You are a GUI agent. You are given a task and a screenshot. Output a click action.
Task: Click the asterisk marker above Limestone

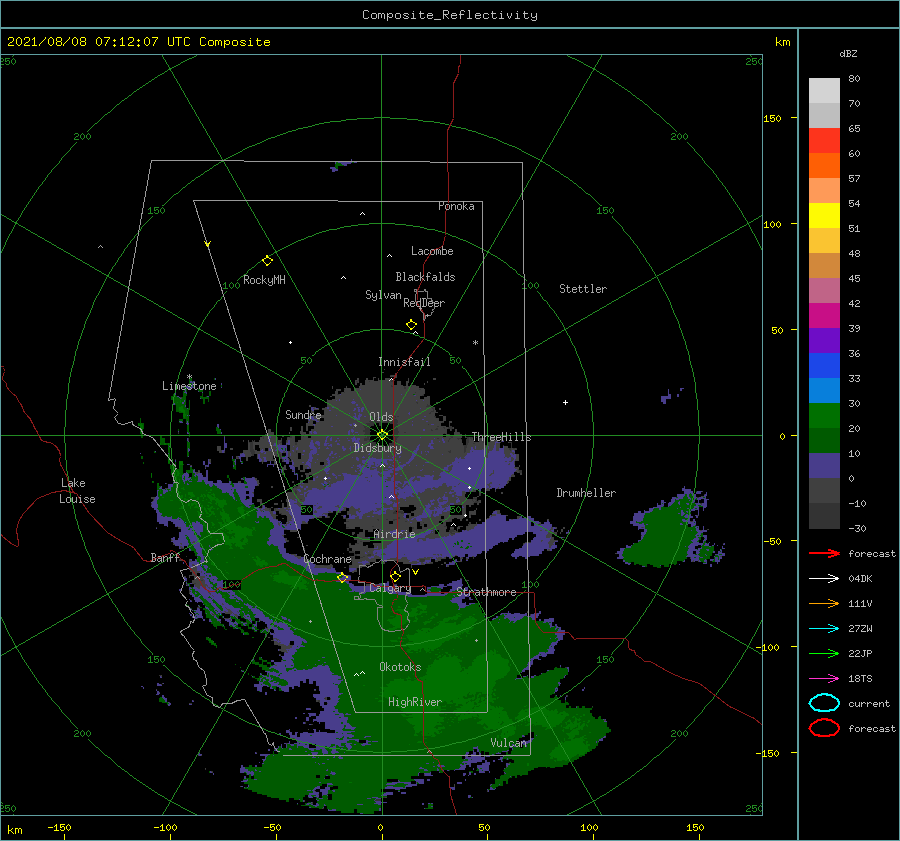189,377
